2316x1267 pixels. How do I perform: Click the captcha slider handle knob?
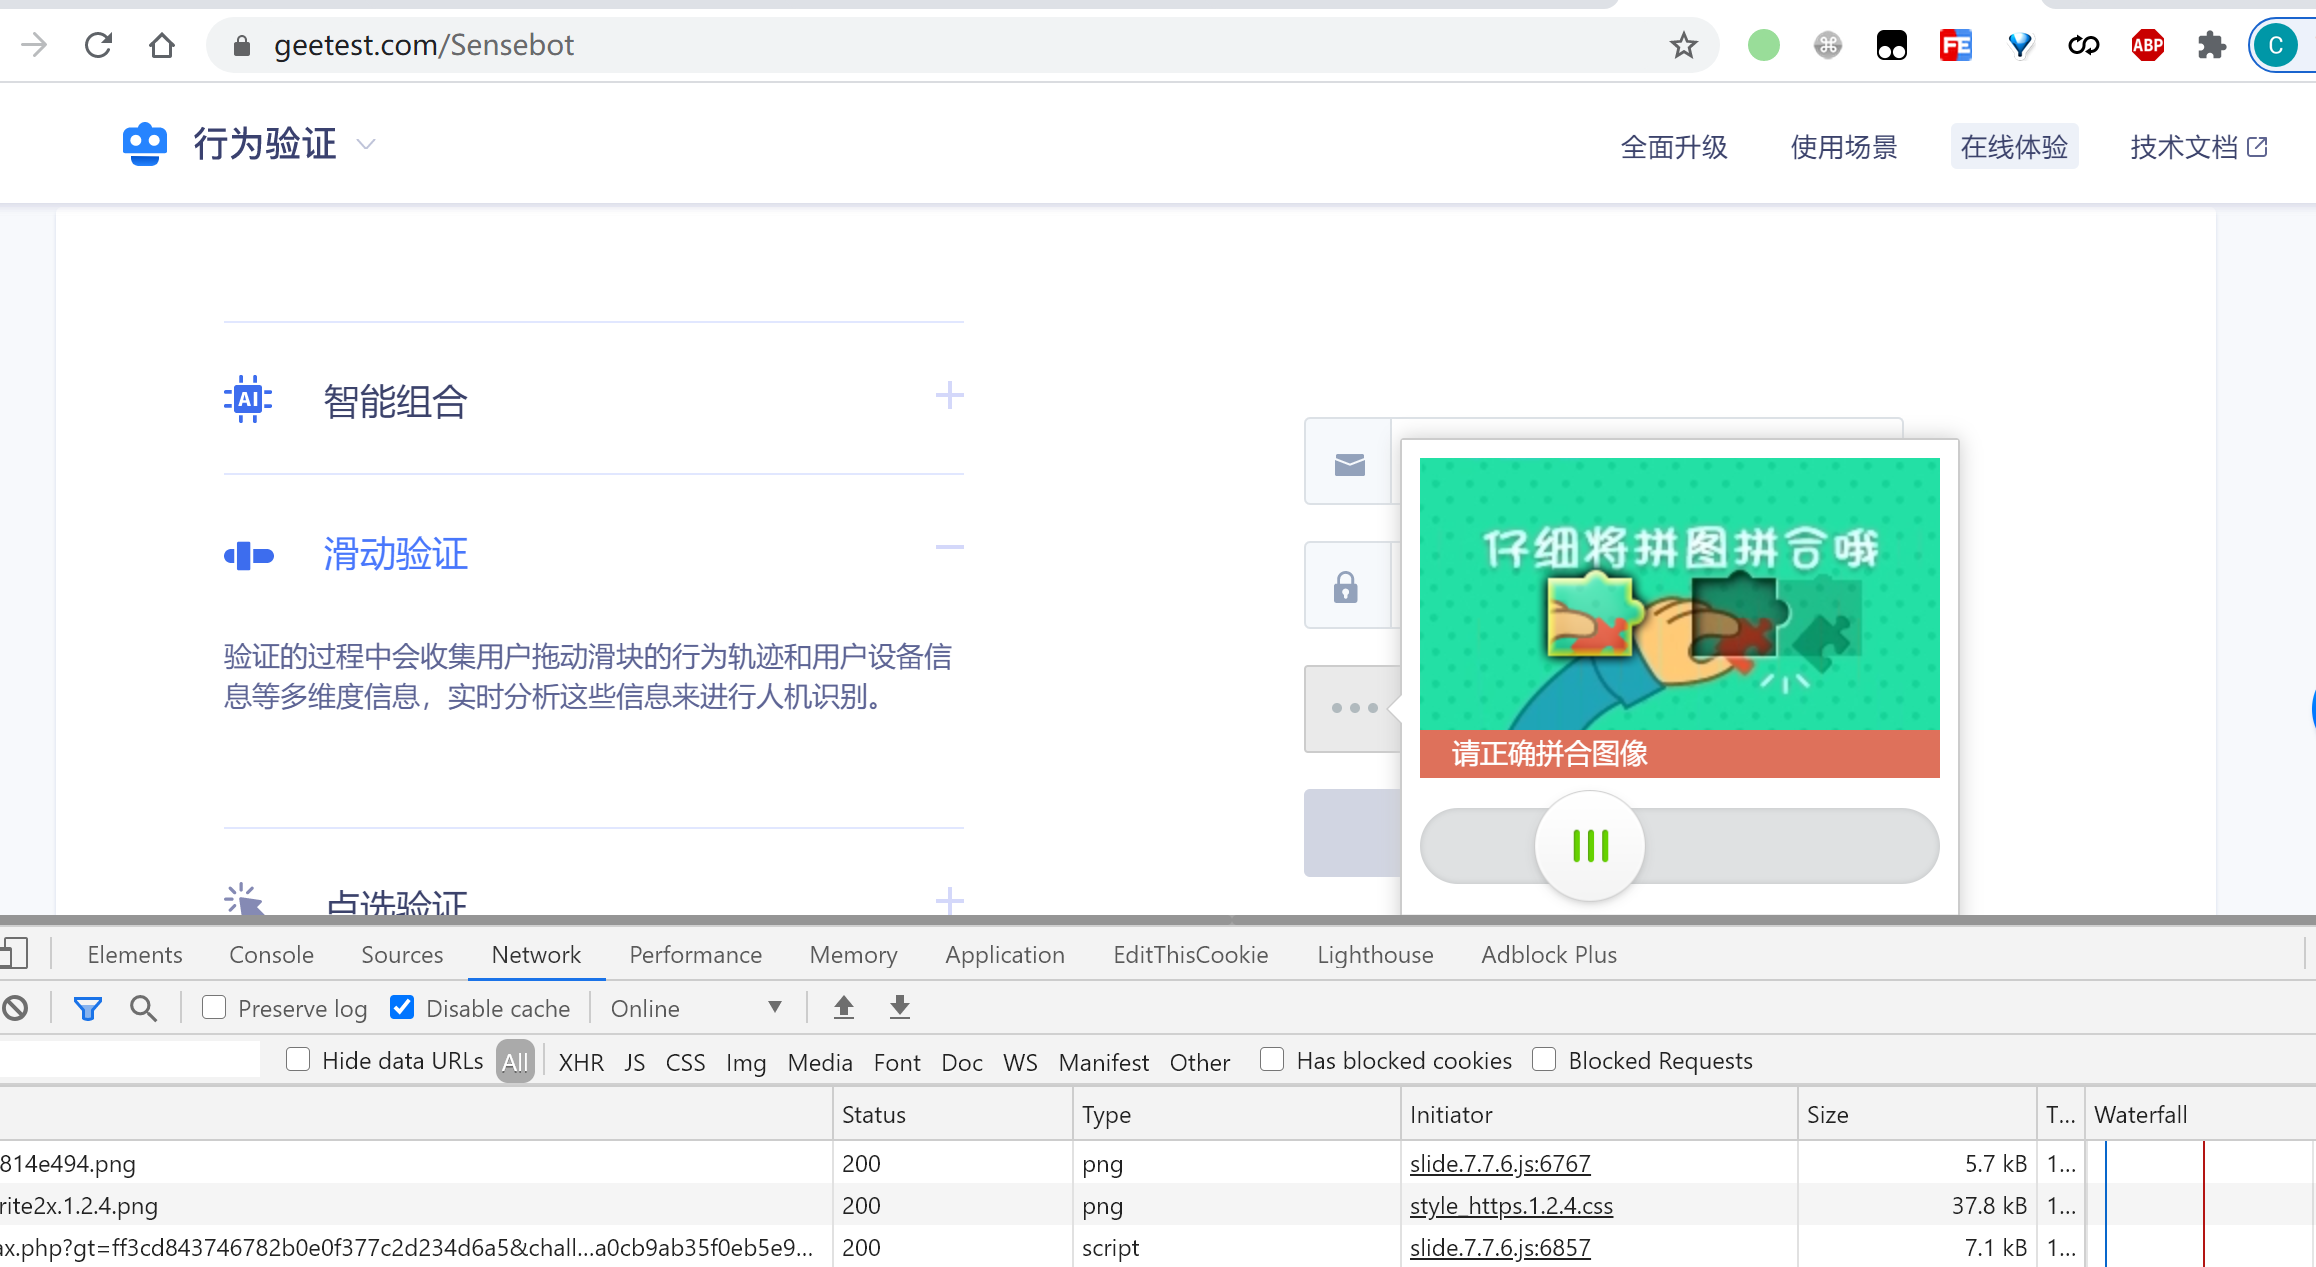coord(1589,846)
